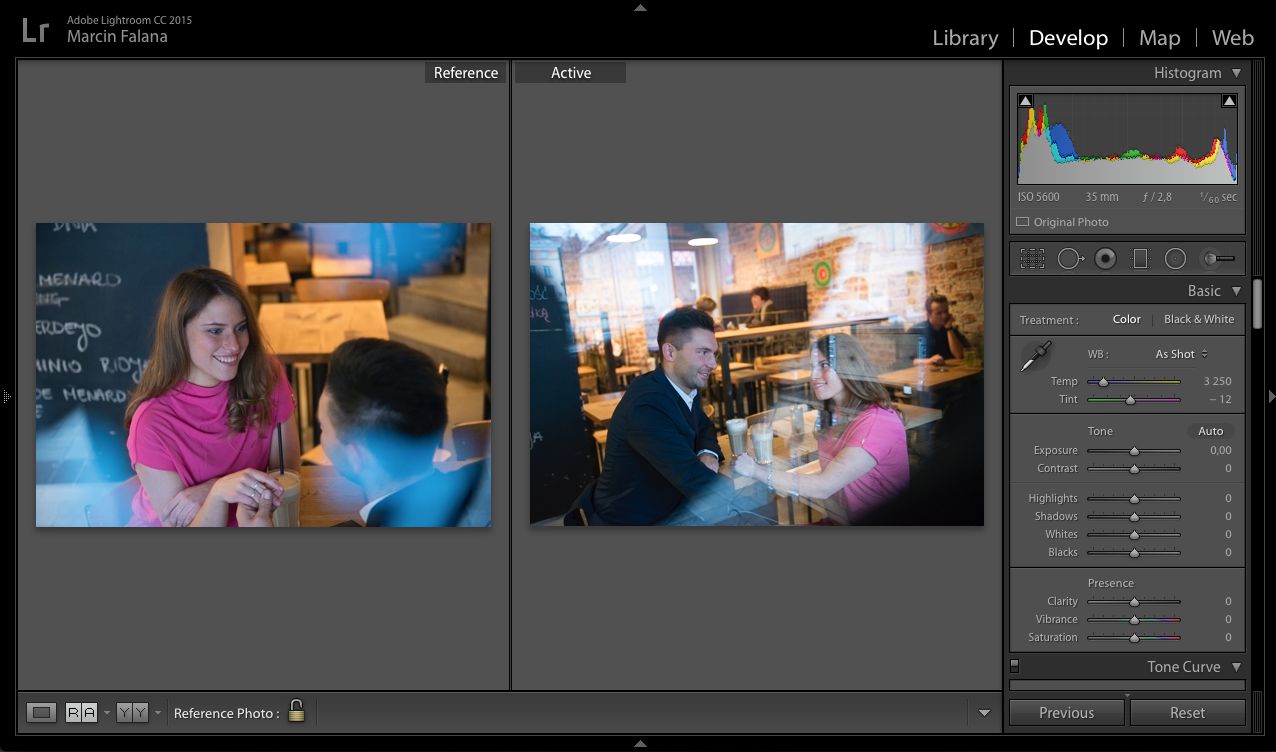This screenshot has height=752, width=1276.
Task: Pick the White Balance Selector eyedropper
Action: [x=1035, y=356]
